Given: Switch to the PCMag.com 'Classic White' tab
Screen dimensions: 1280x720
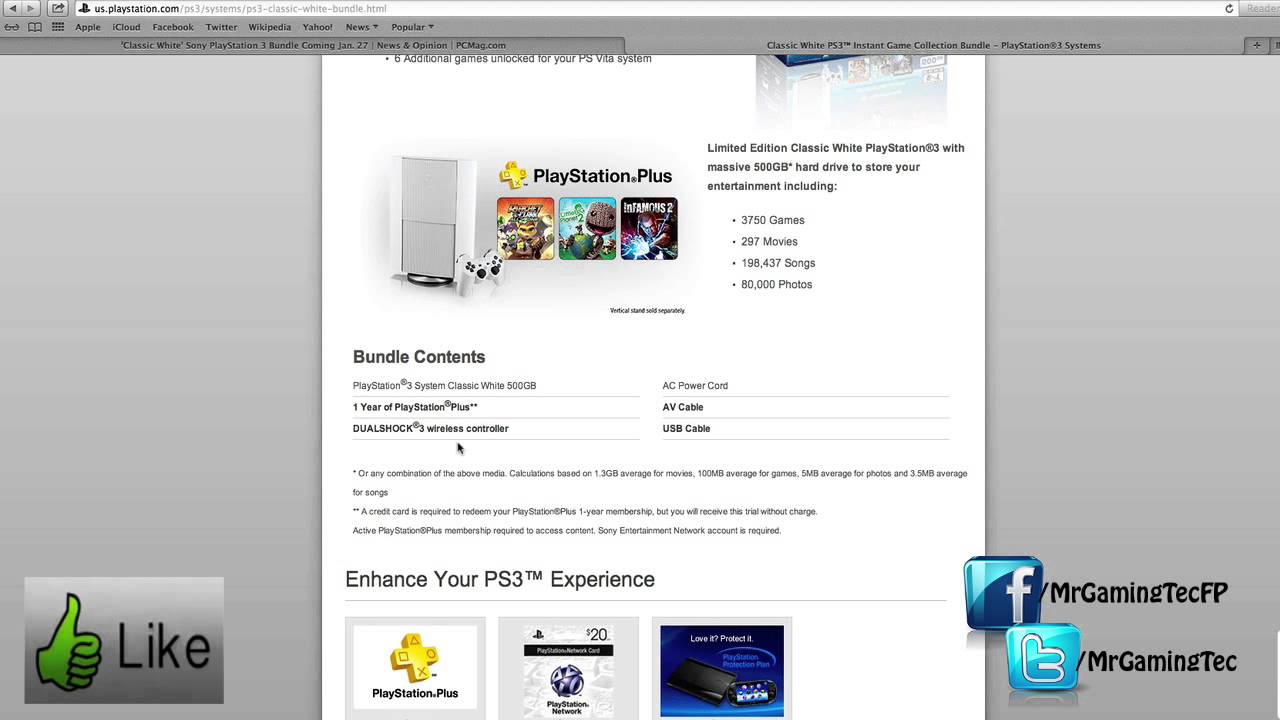Looking at the screenshot, I should (313, 45).
